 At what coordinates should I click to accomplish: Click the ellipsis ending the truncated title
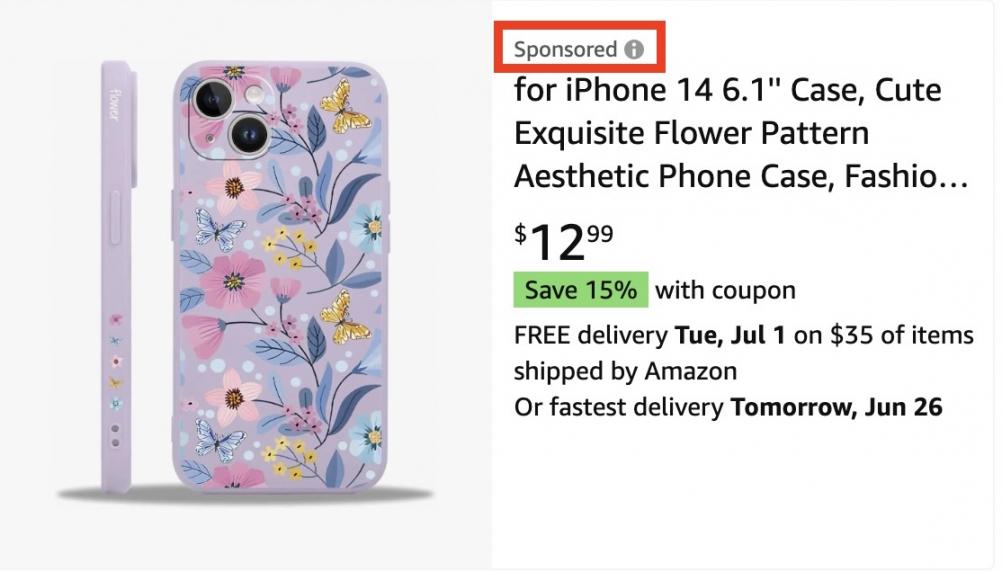[957, 179]
